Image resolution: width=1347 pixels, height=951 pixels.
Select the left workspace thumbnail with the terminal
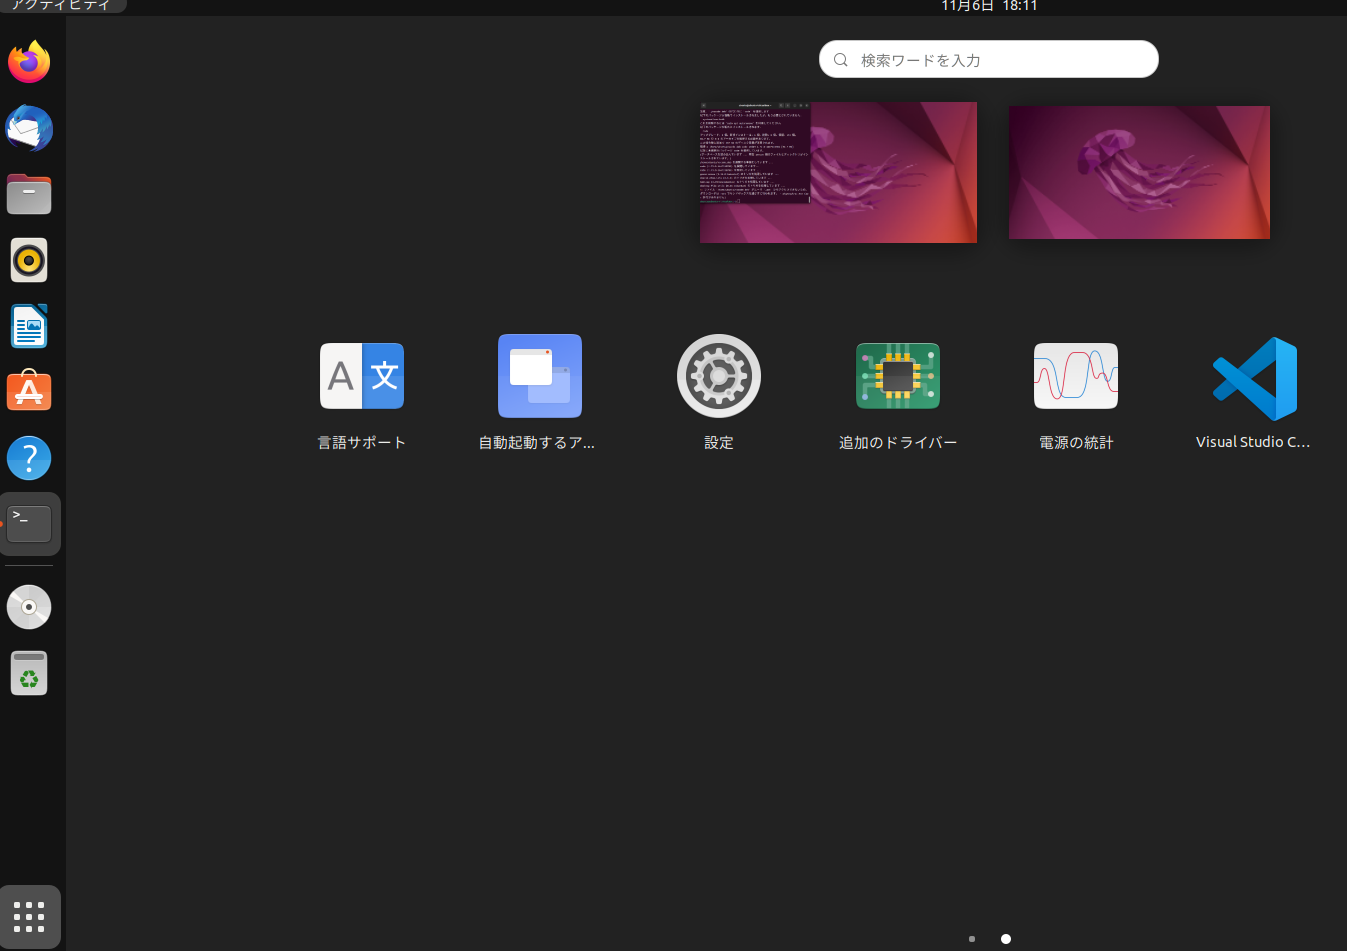(x=838, y=172)
